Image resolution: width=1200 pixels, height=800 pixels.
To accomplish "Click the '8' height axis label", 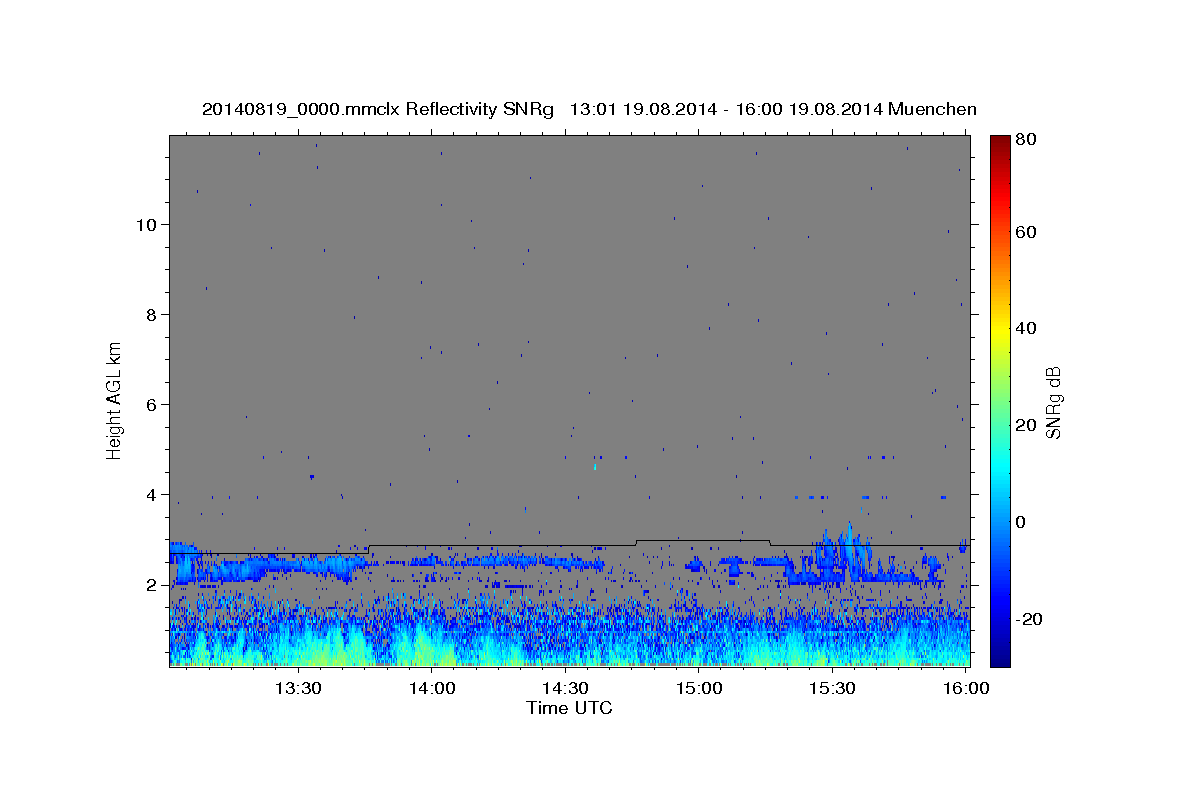I will tap(151, 314).
